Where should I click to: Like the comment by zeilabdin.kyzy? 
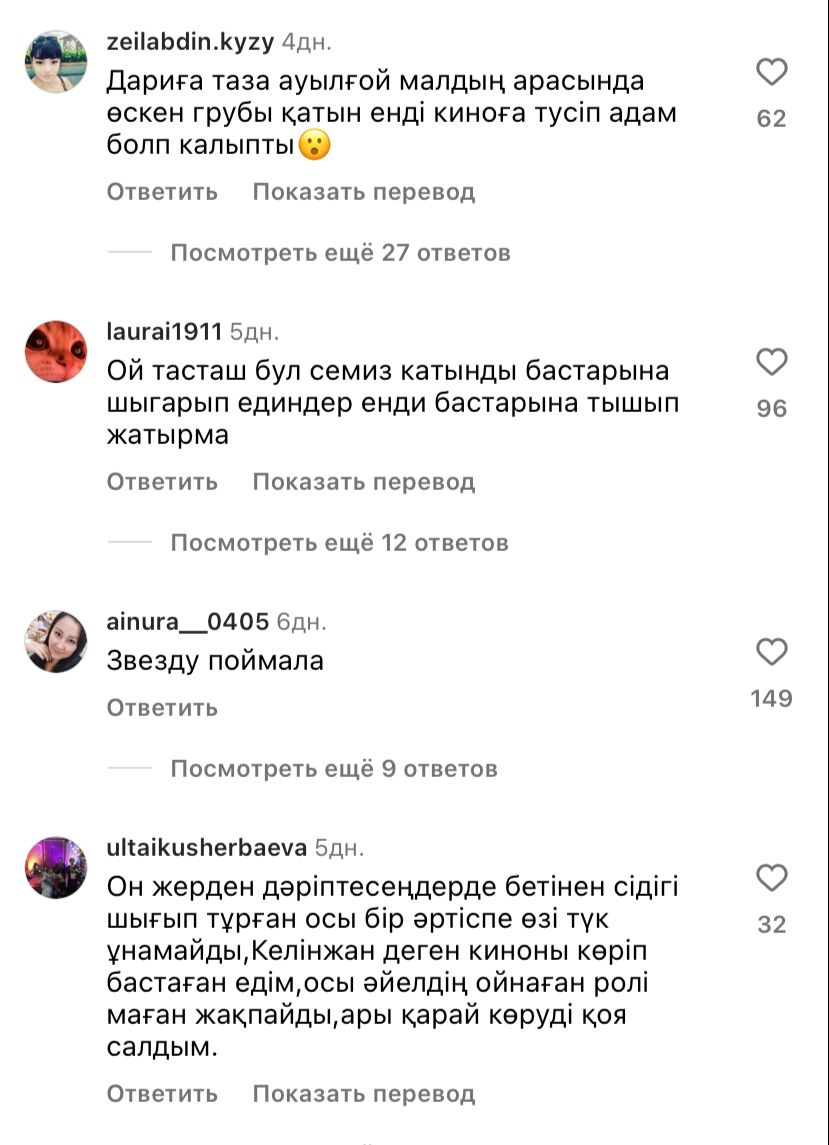tap(771, 72)
